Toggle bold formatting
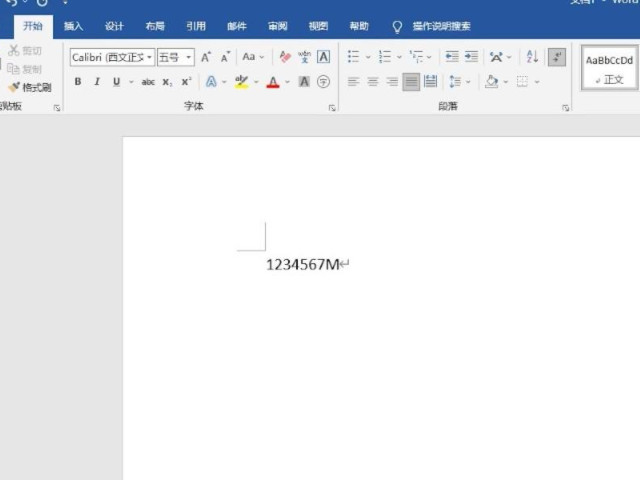 [78, 82]
